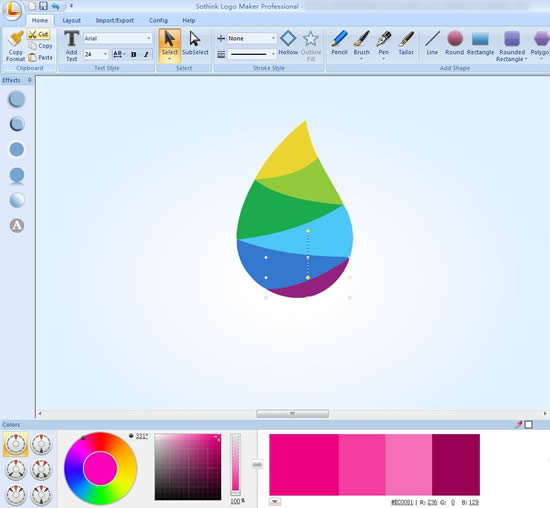
Task: Toggle Bold text formatting
Action: (x=134, y=54)
